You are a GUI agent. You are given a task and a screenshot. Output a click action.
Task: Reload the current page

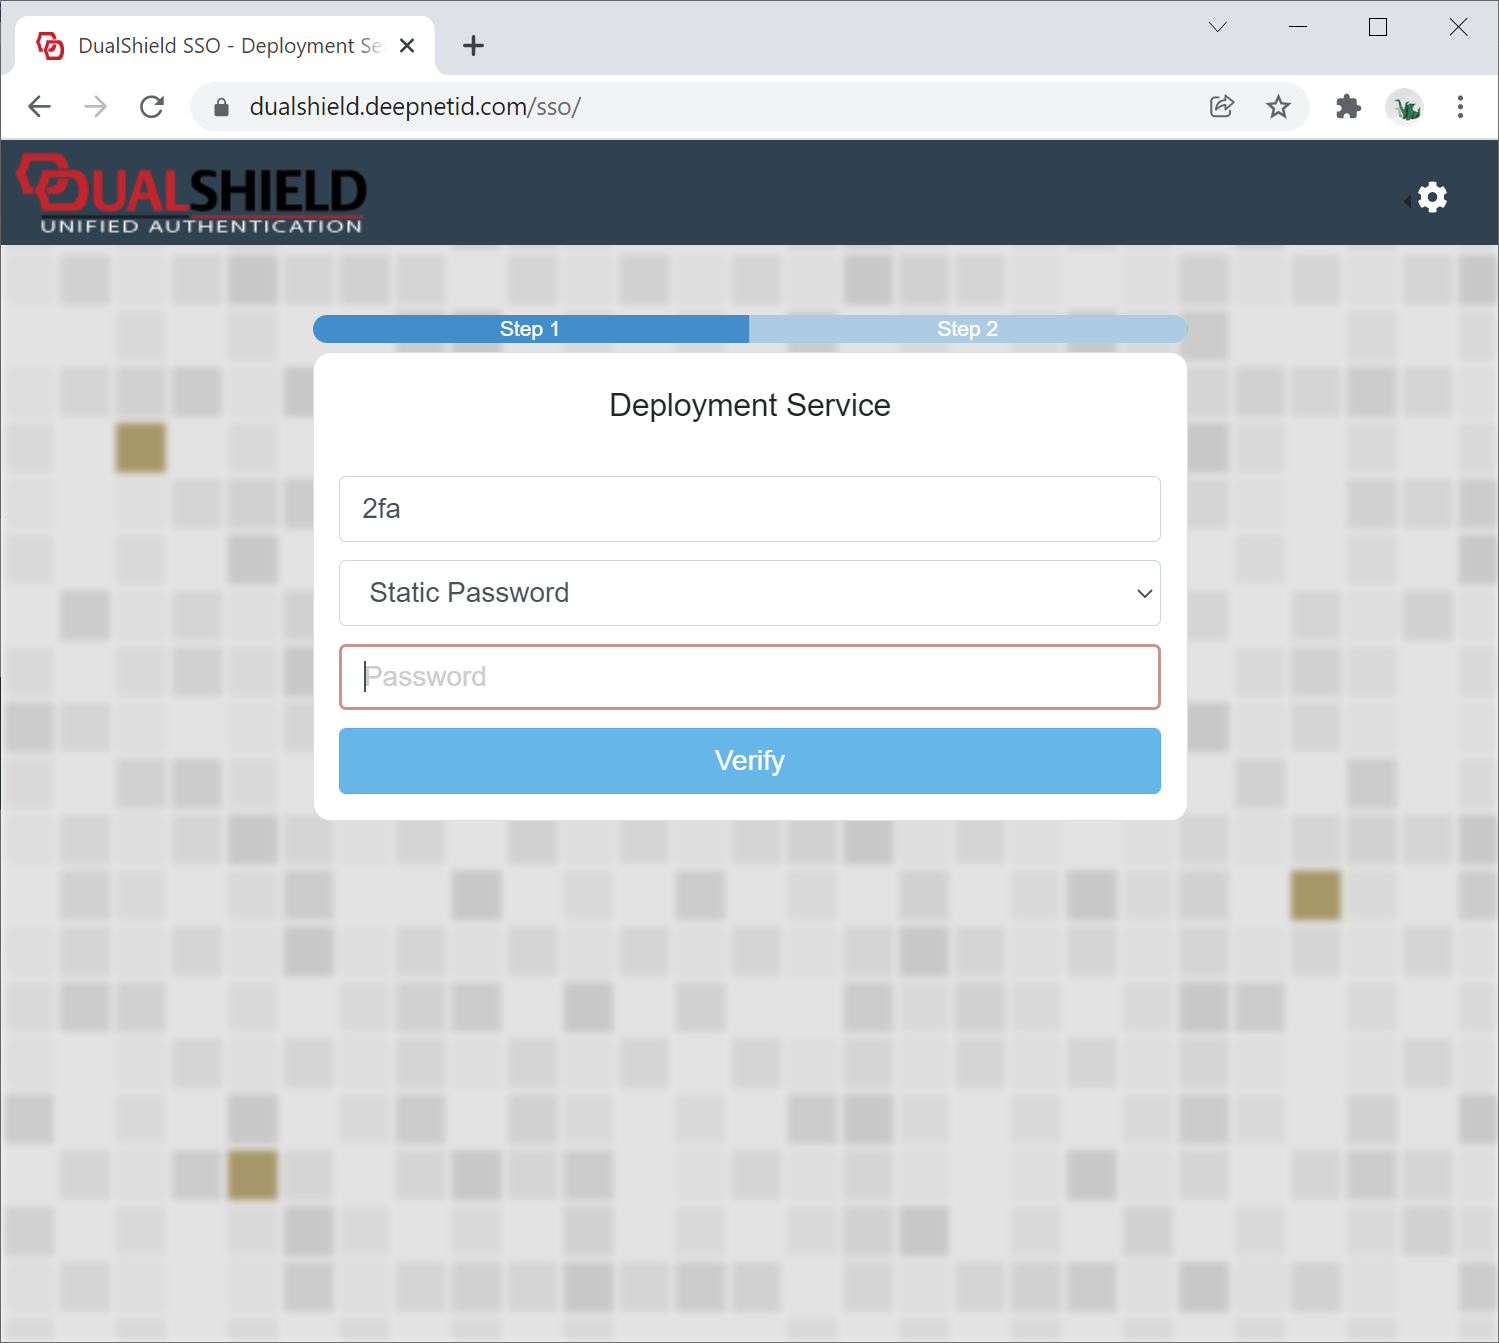click(x=152, y=107)
